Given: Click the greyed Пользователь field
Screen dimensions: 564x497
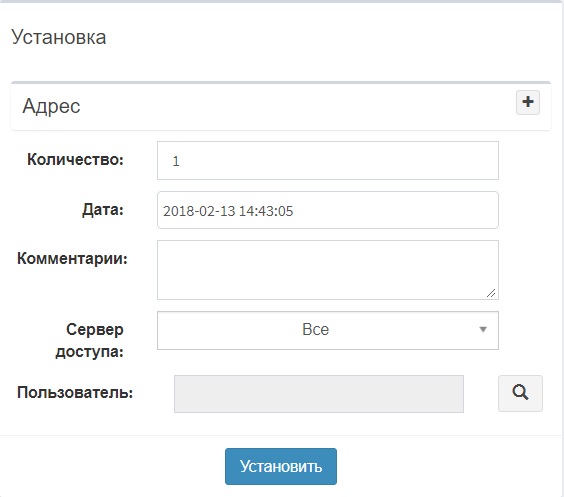Looking at the screenshot, I should tap(319, 394).
